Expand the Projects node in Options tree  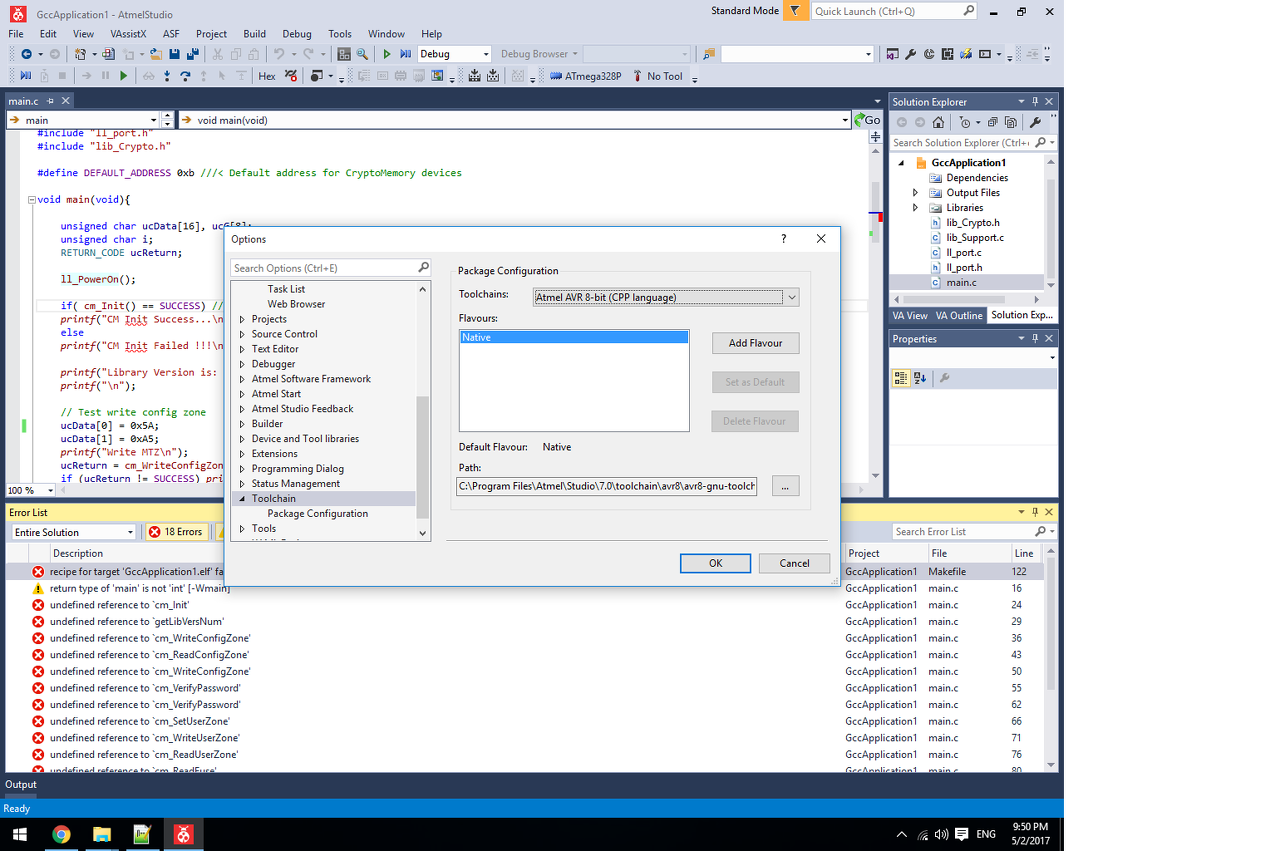[242, 319]
